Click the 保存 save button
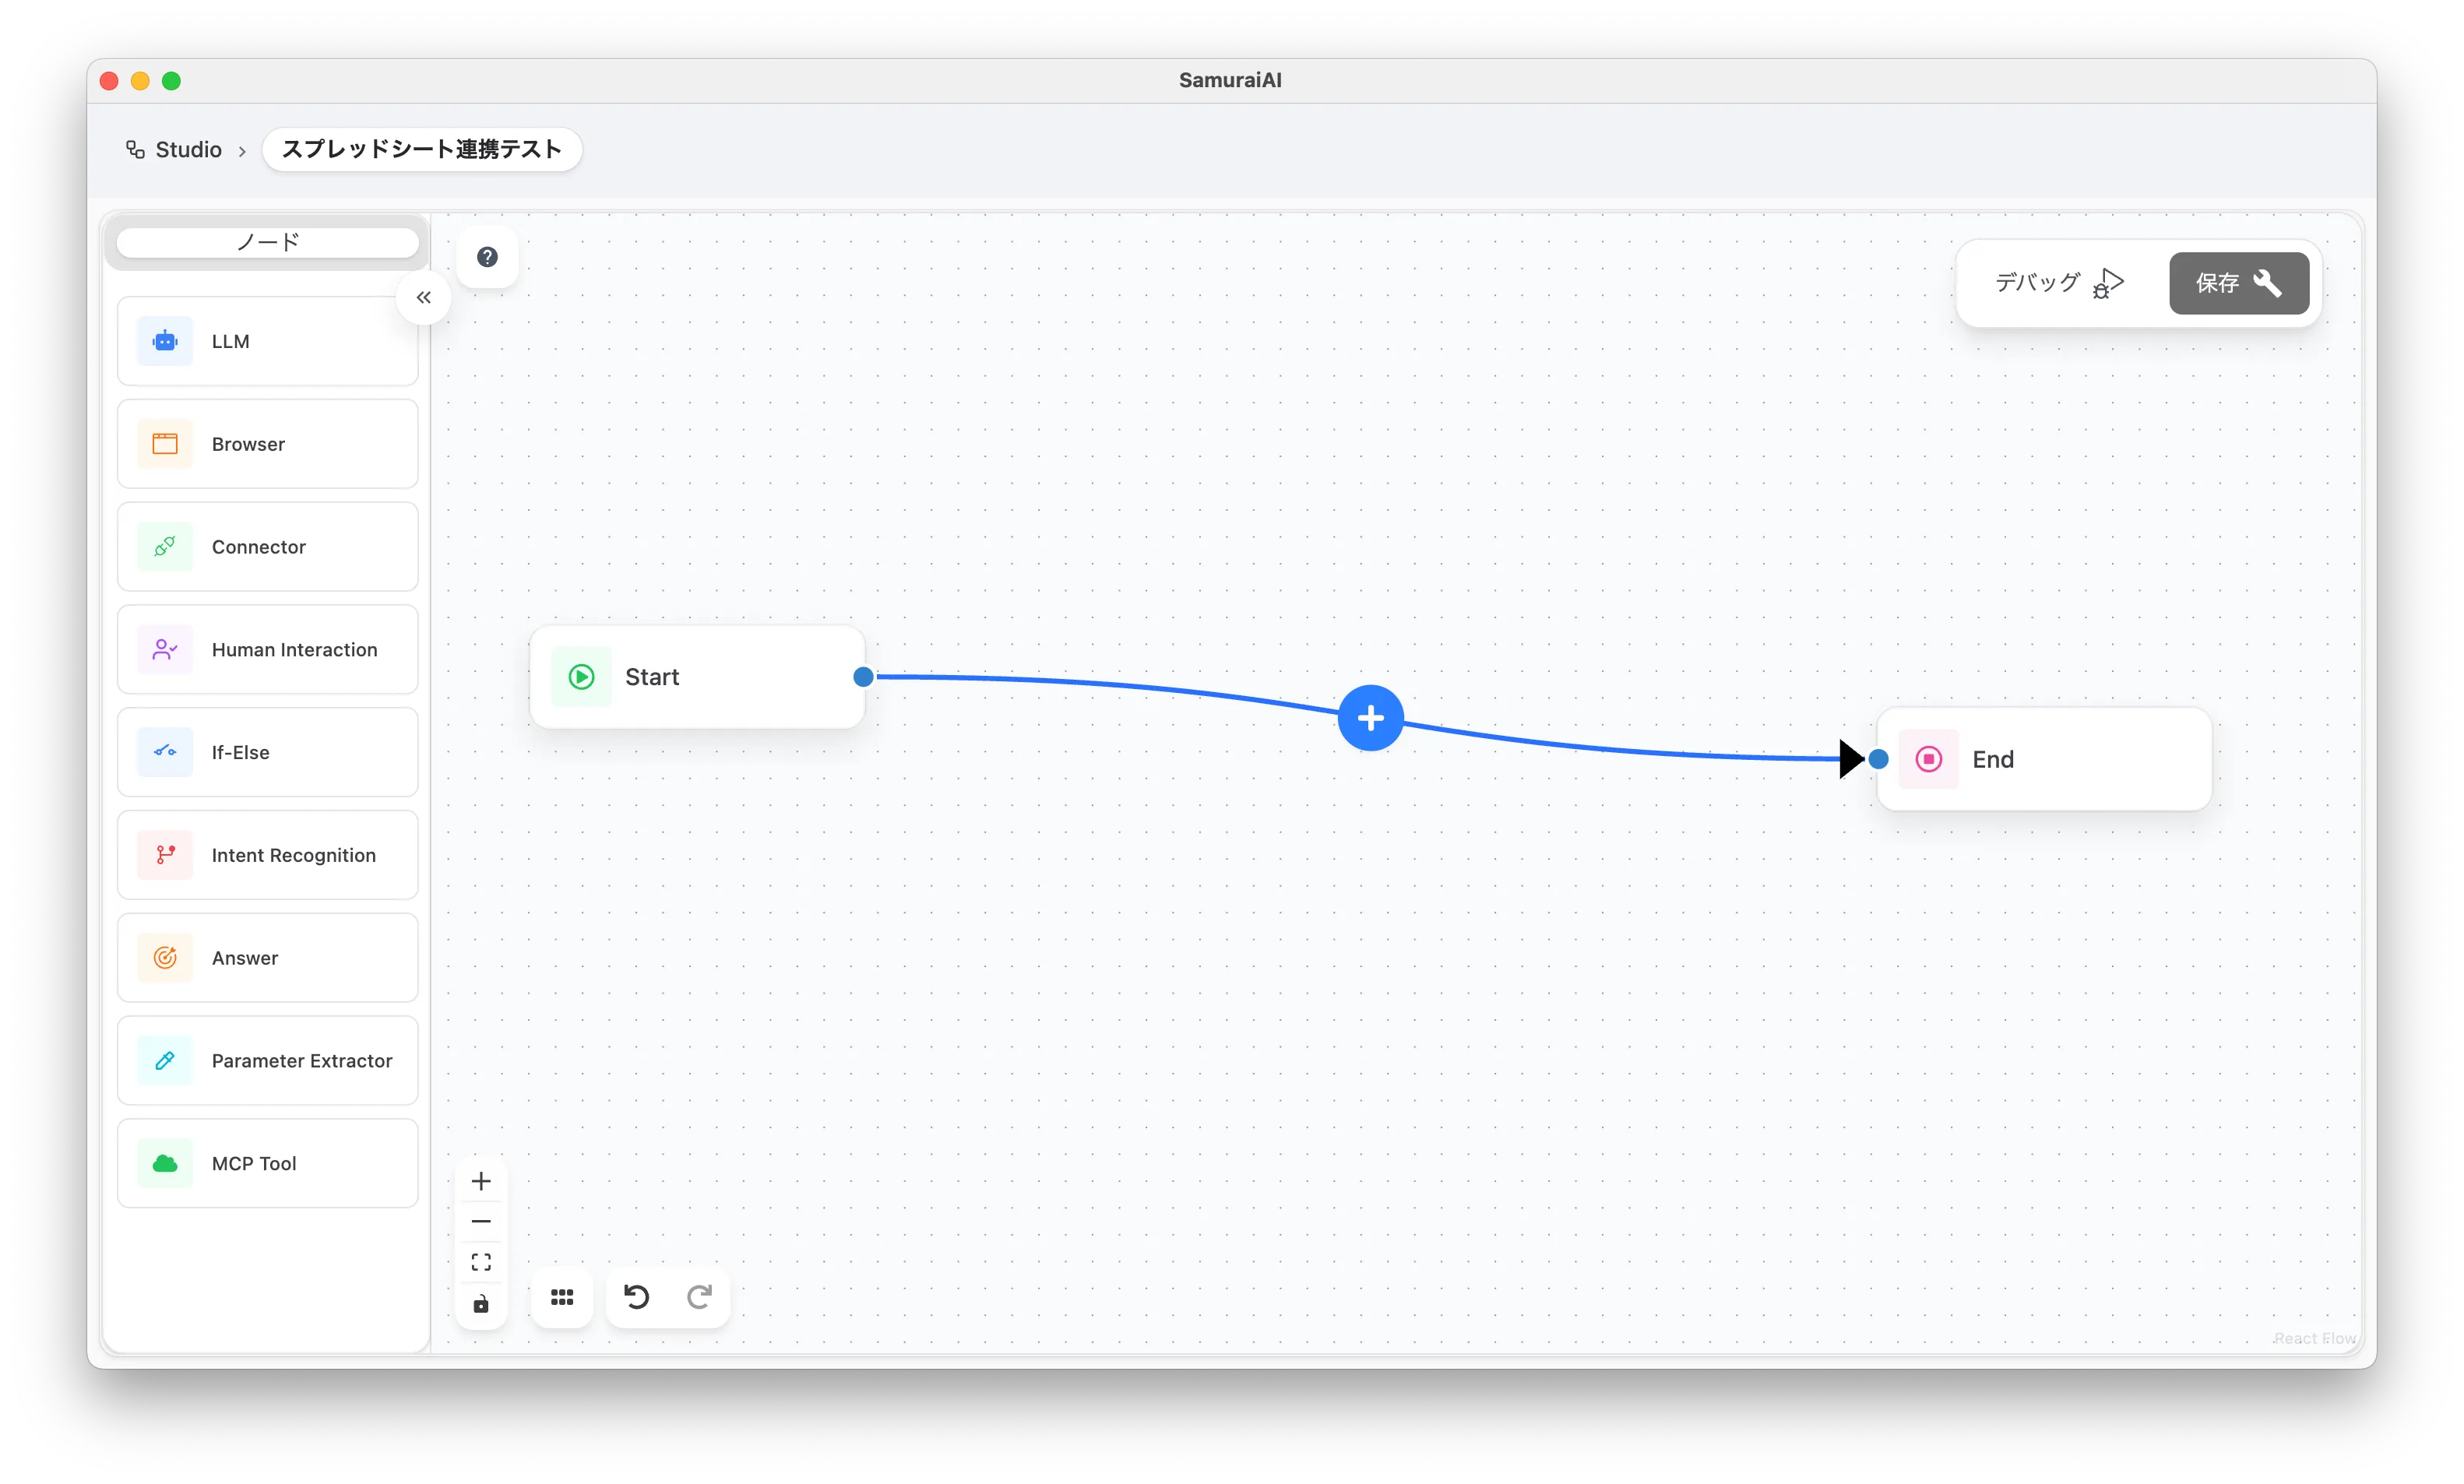2464x1484 pixels. (x=2238, y=283)
